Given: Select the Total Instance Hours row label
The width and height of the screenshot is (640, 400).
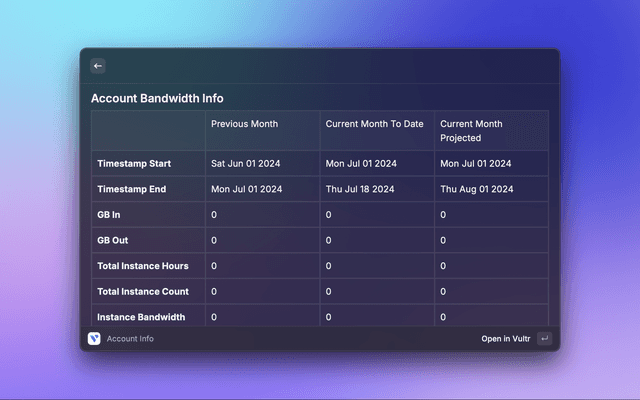Looking at the screenshot, I should pyautogui.click(x=142, y=266).
